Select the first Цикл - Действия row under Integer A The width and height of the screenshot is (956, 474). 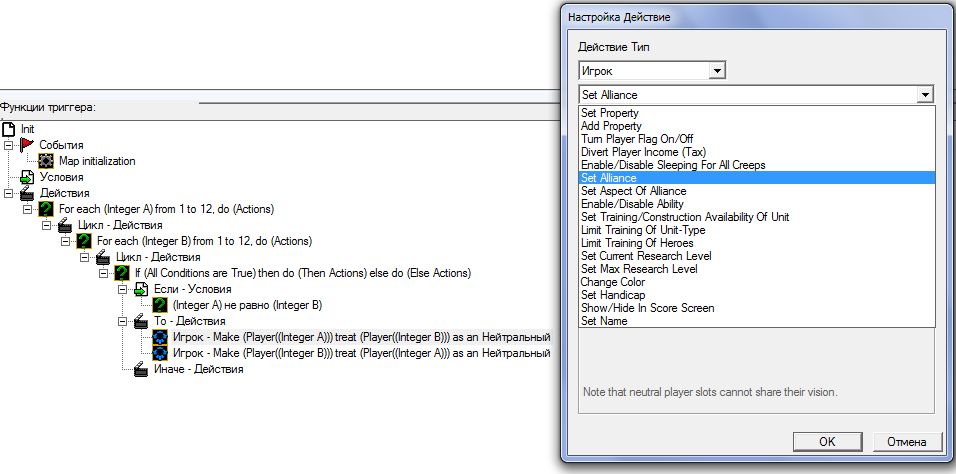click(120, 225)
